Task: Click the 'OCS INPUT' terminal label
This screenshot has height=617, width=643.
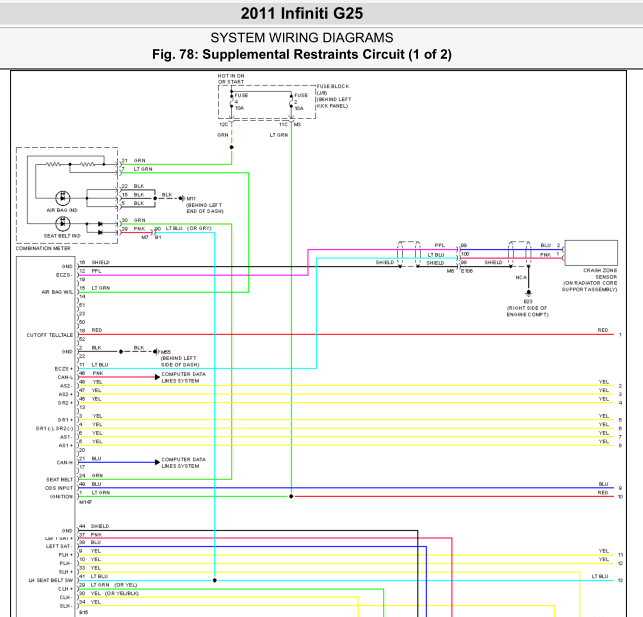Action: tap(59, 488)
